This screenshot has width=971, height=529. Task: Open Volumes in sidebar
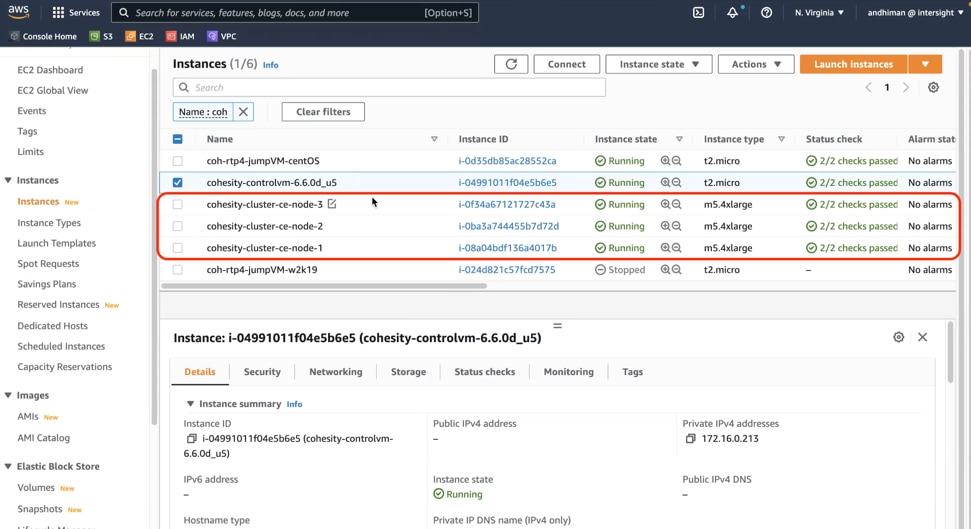(36, 487)
